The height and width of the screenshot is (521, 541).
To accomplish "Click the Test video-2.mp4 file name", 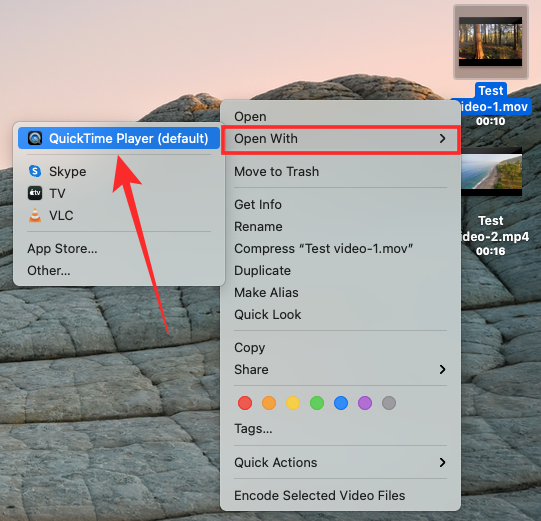I will point(494,228).
